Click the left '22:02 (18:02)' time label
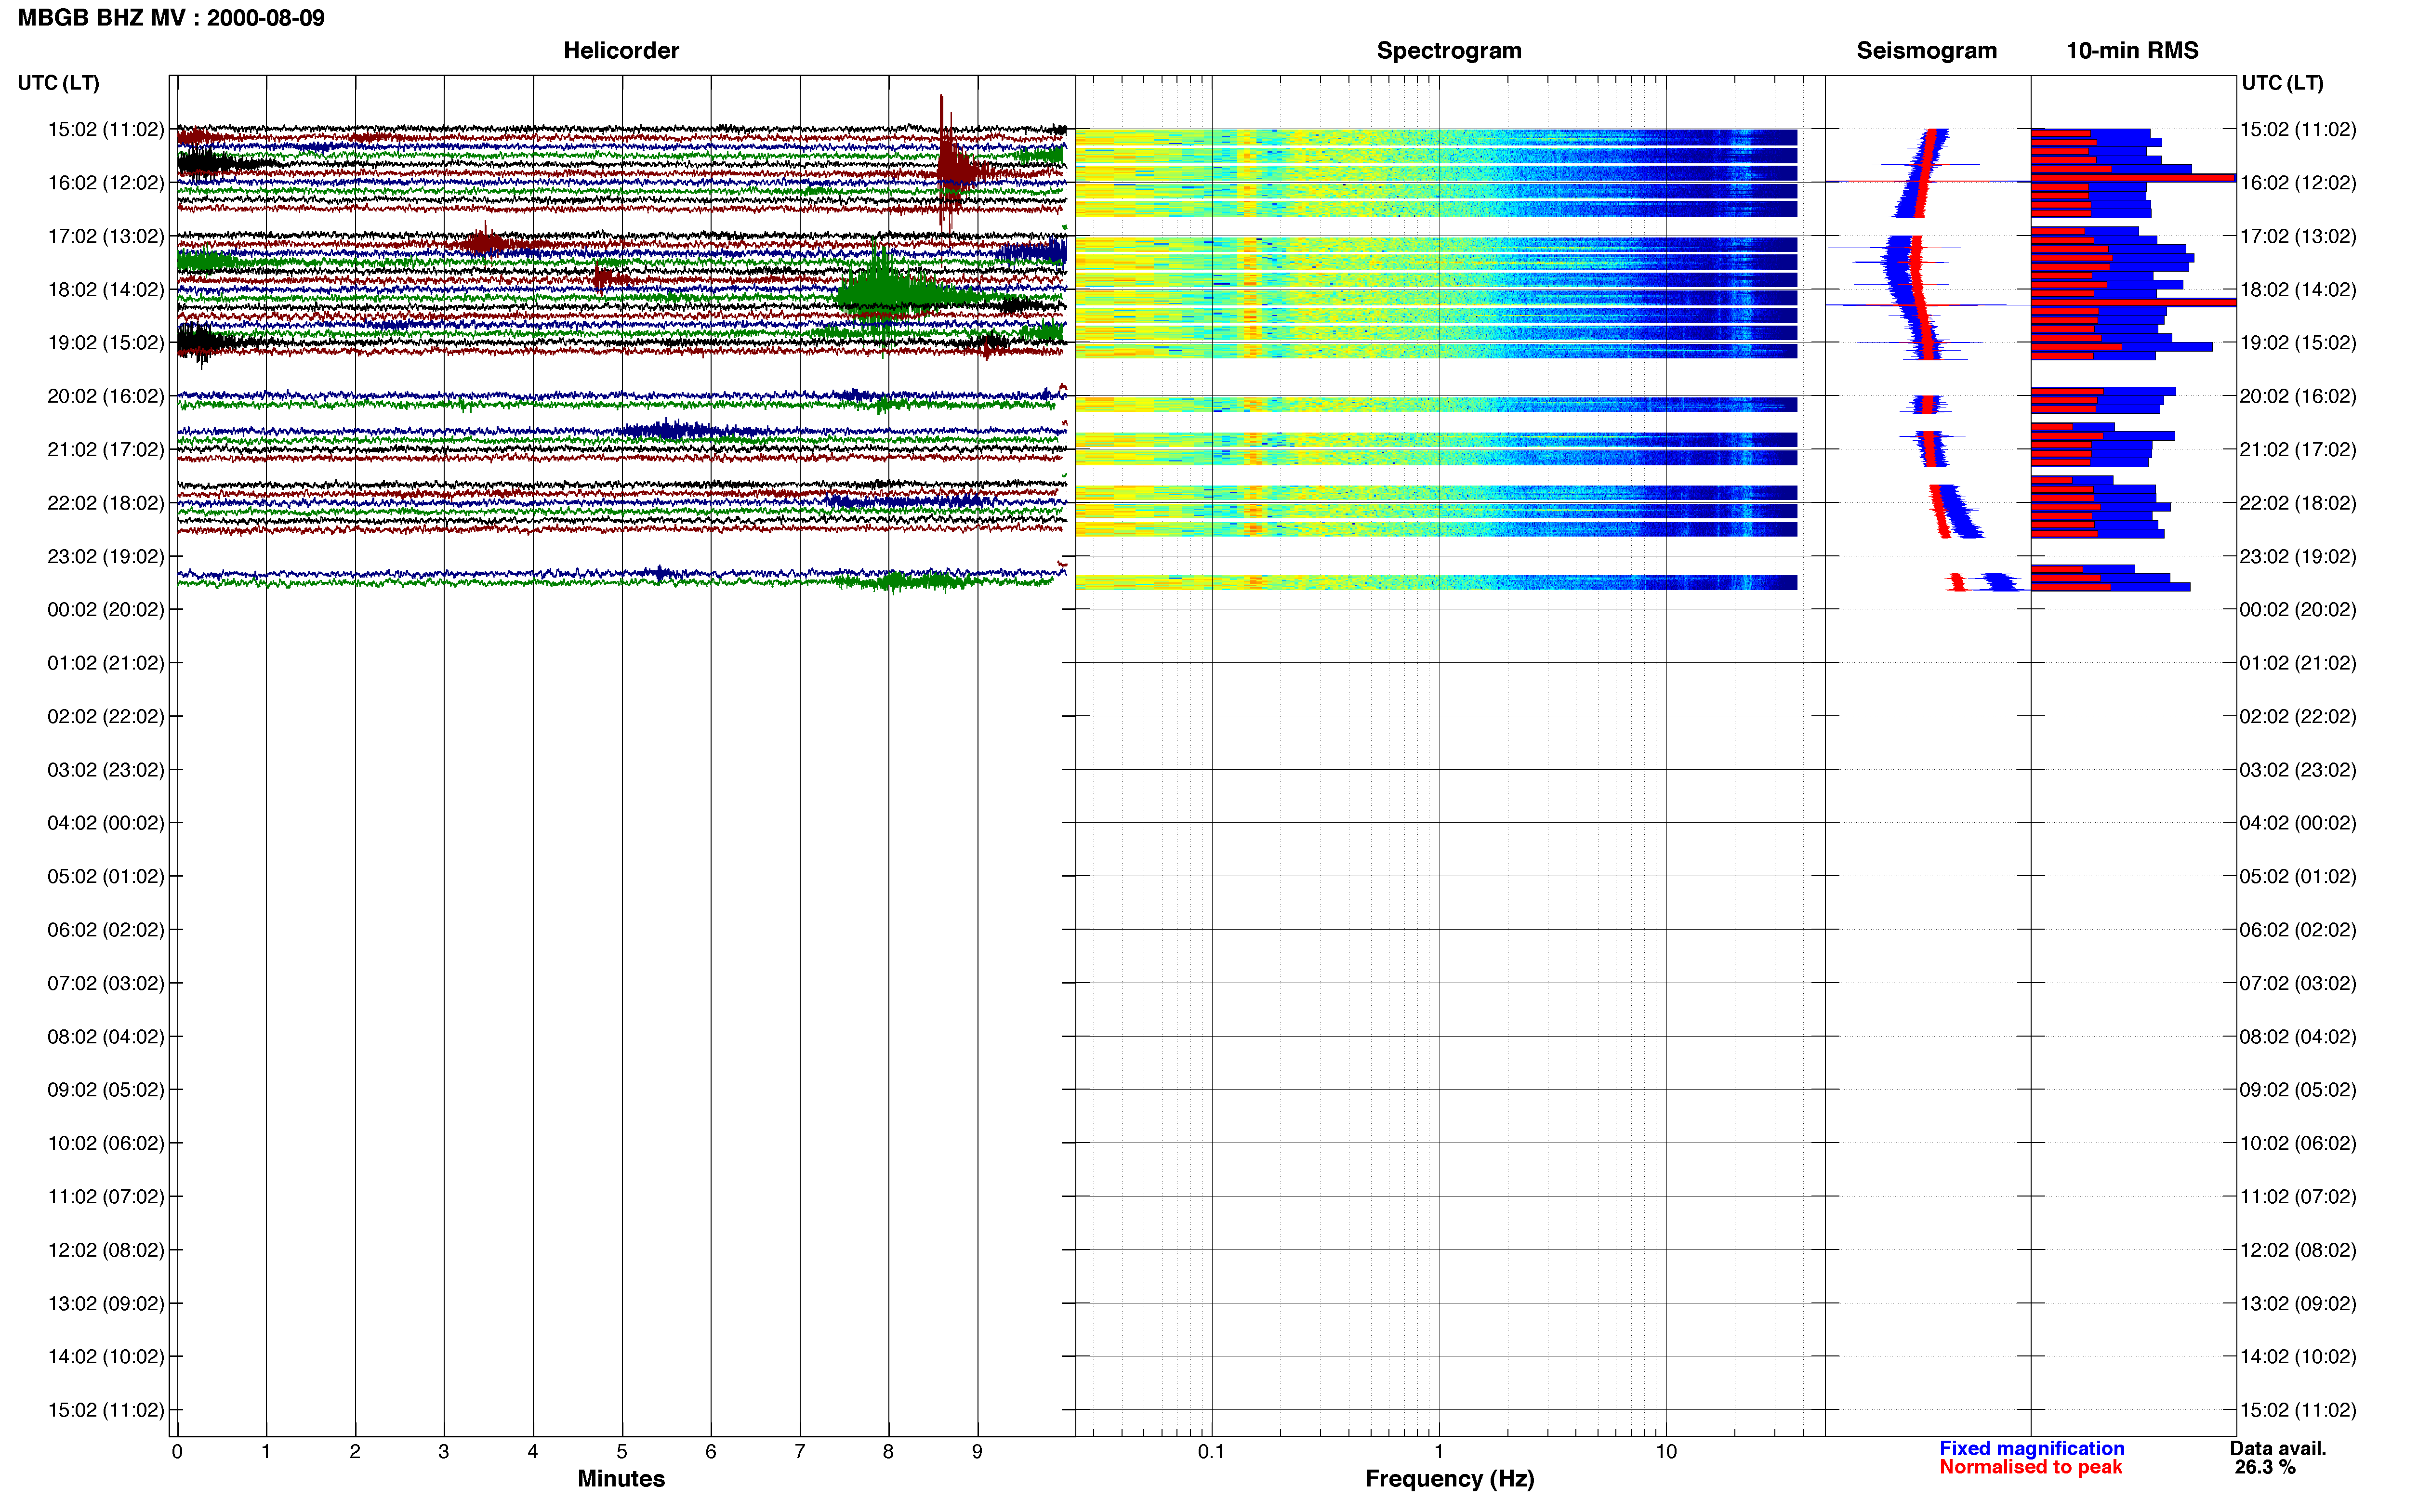Viewport: 2418px width, 1512px height. coord(106,503)
